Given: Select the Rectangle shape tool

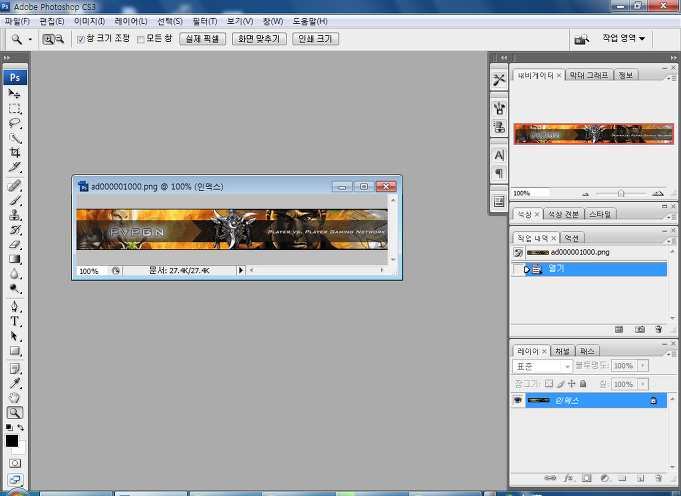Looking at the screenshot, I should coord(14,351).
